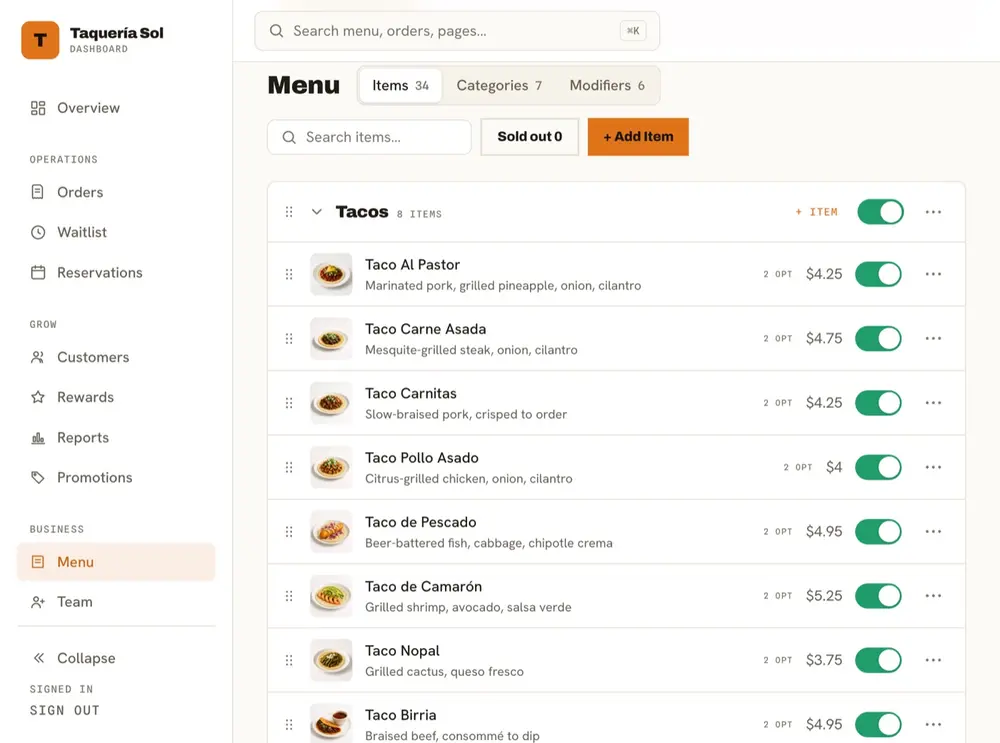Click the Taco Birria drag handle
The height and width of the screenshot is (743, 1000).
coord(289,725)
